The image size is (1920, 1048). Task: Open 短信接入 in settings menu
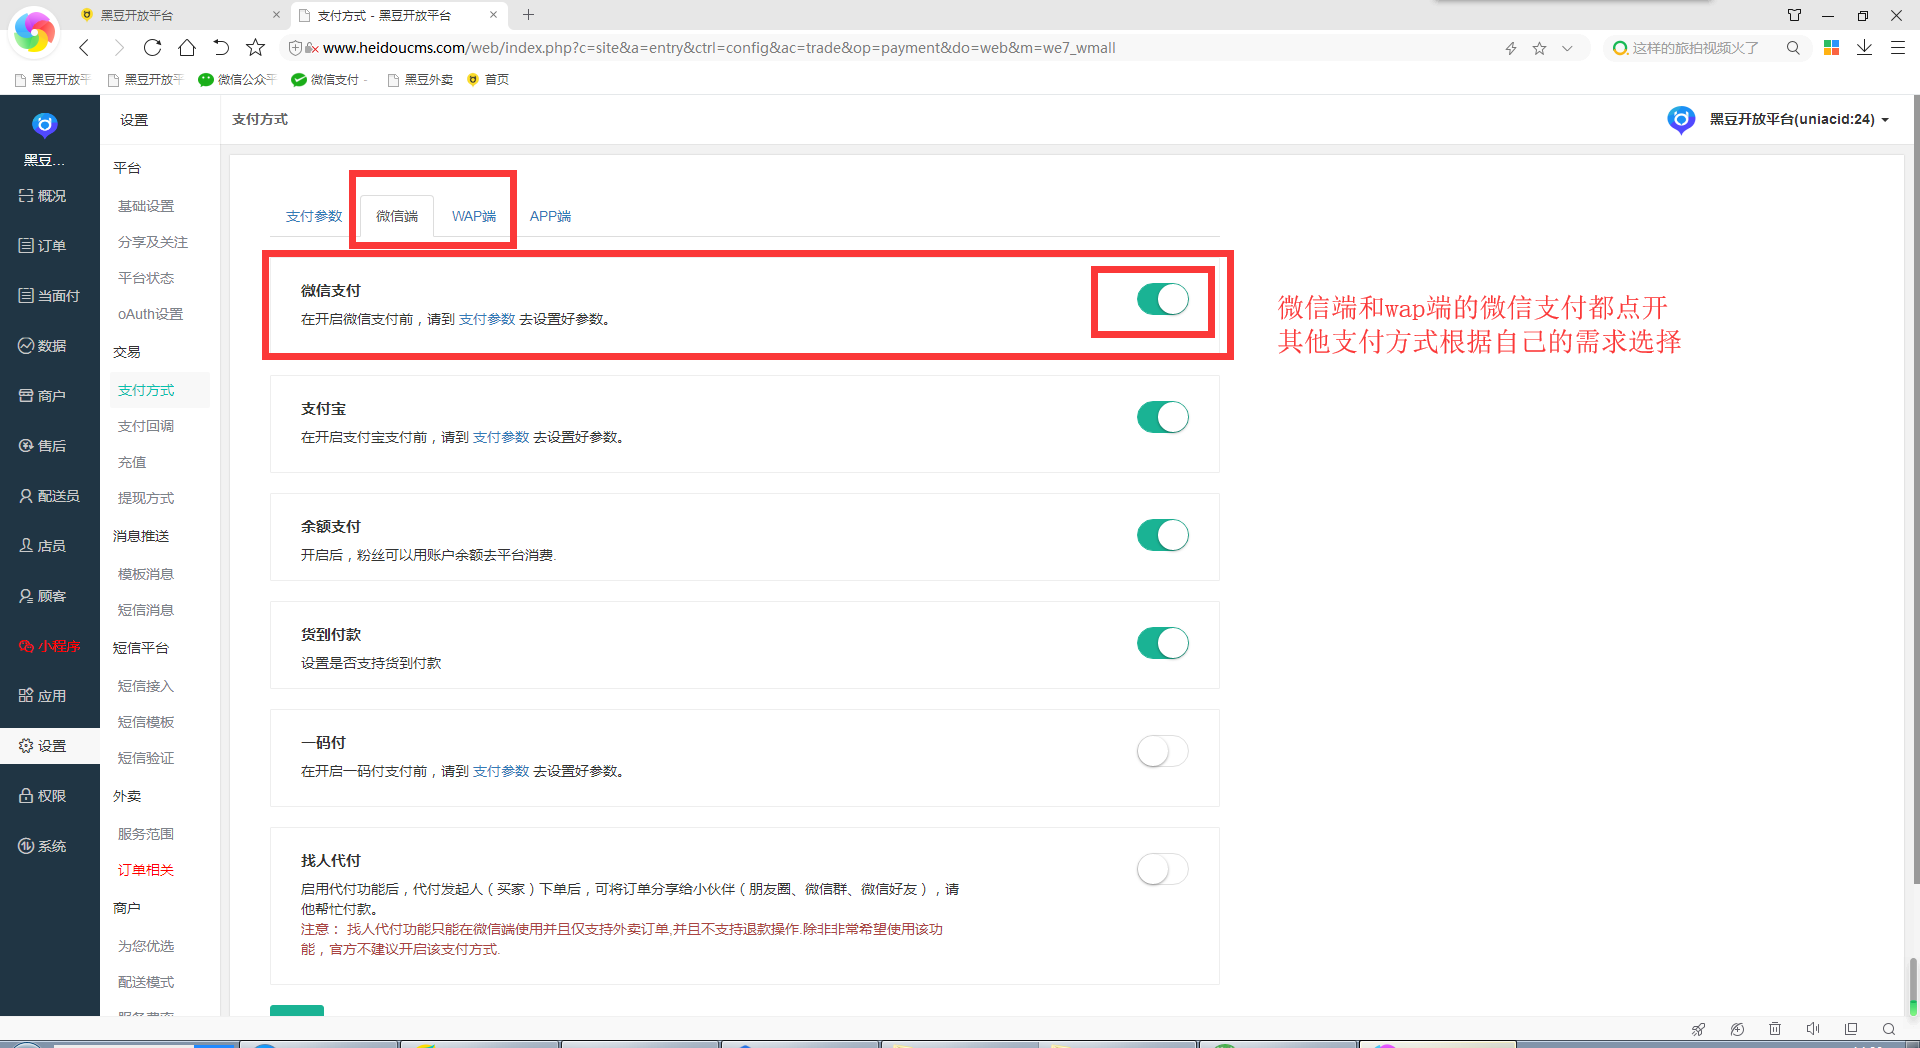pyautogui.click(x=146, y=686)
